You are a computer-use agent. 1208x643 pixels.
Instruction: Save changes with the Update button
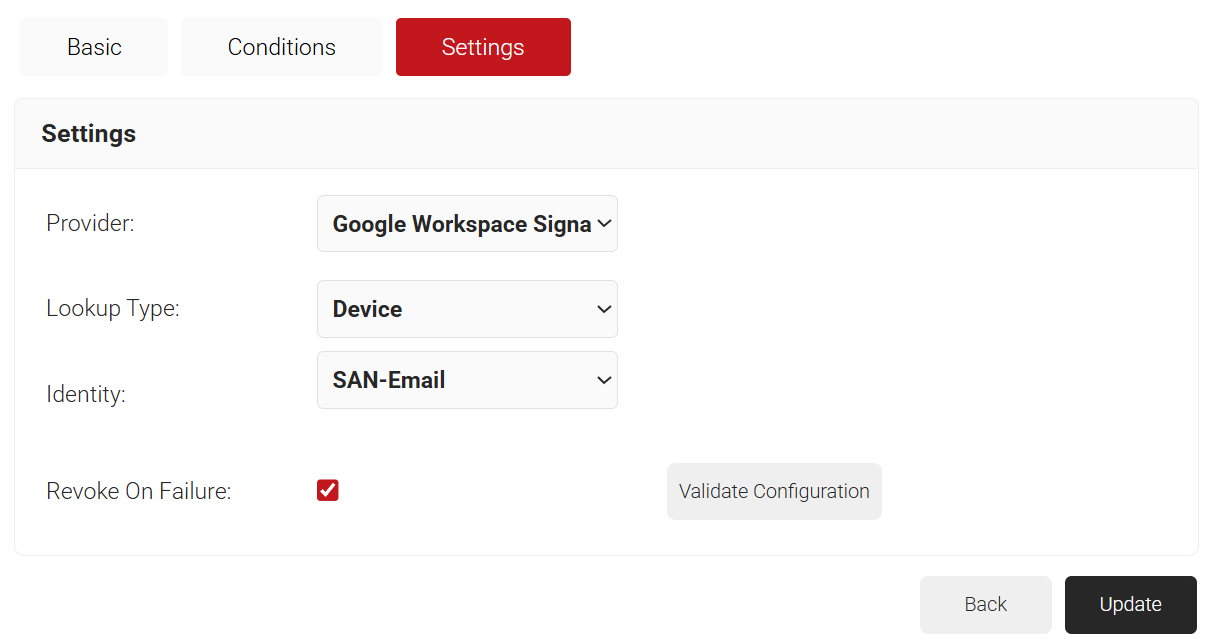click(1130, 604)
